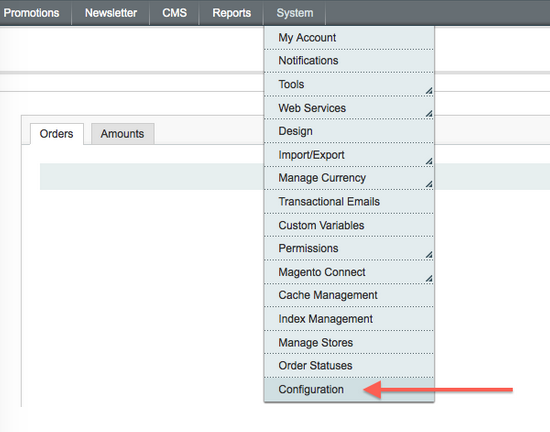Open the Notifications menu entry
The image size is (550, 432).
(349, 61)
